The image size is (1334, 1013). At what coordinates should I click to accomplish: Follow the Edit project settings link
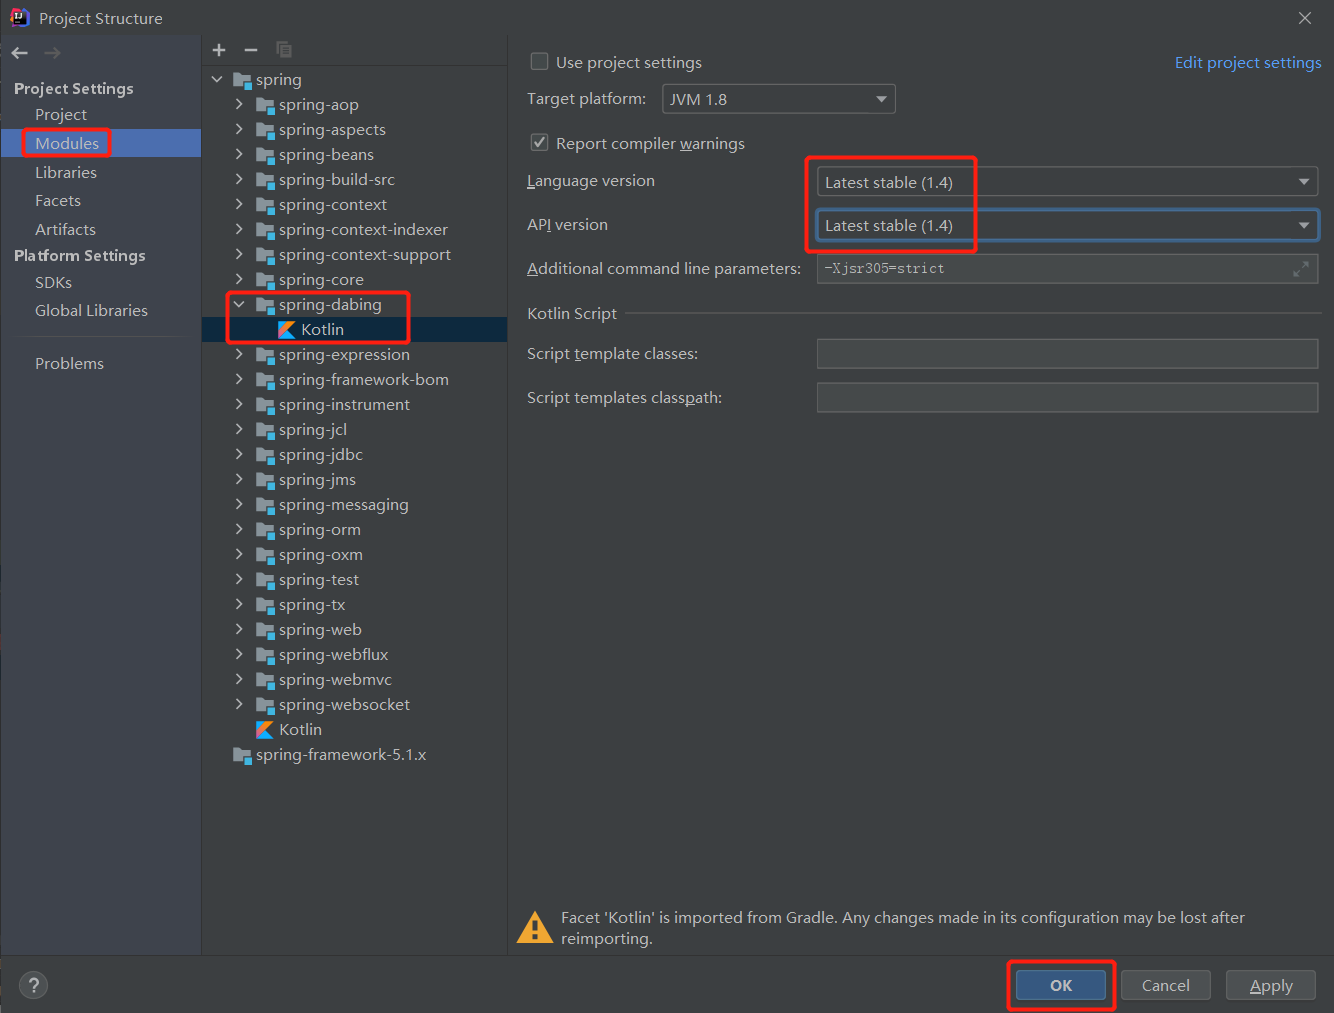pyautogui.click(x=1247, y=62)
